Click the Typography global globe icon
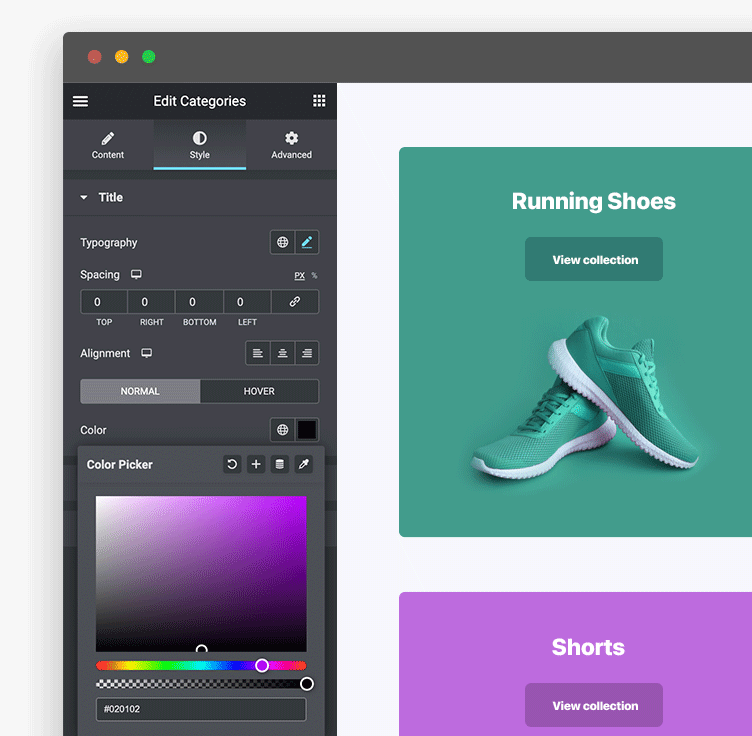 [x=283, y=242]
